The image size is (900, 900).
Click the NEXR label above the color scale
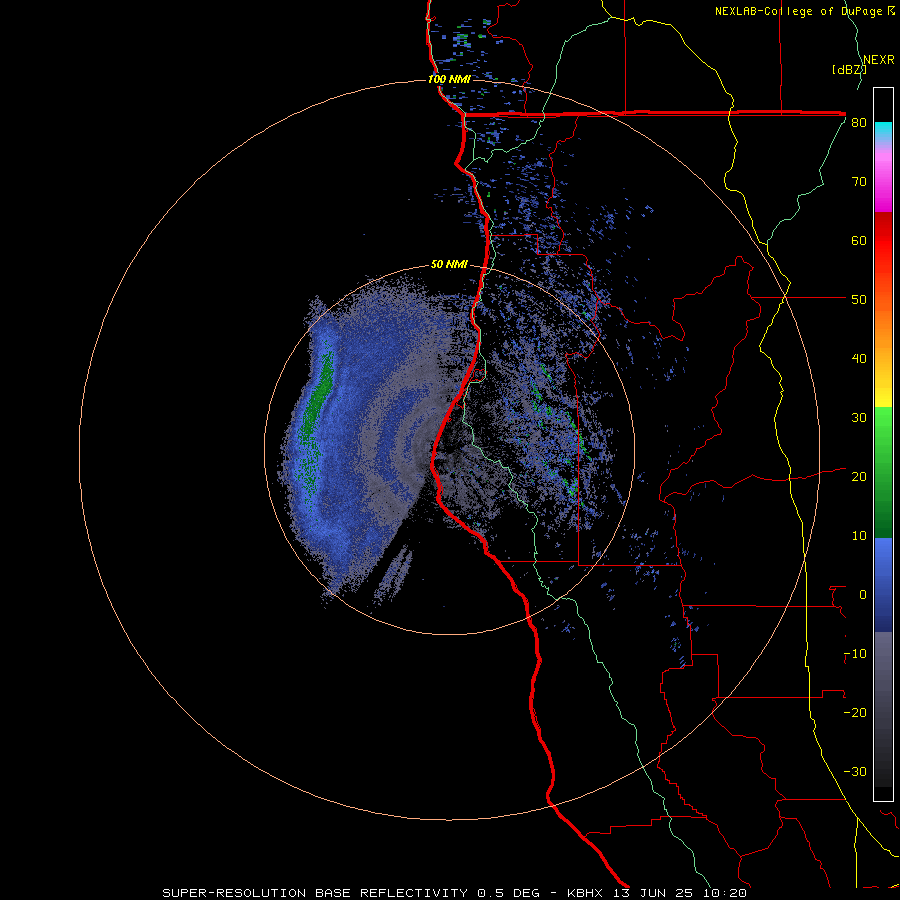879,60
